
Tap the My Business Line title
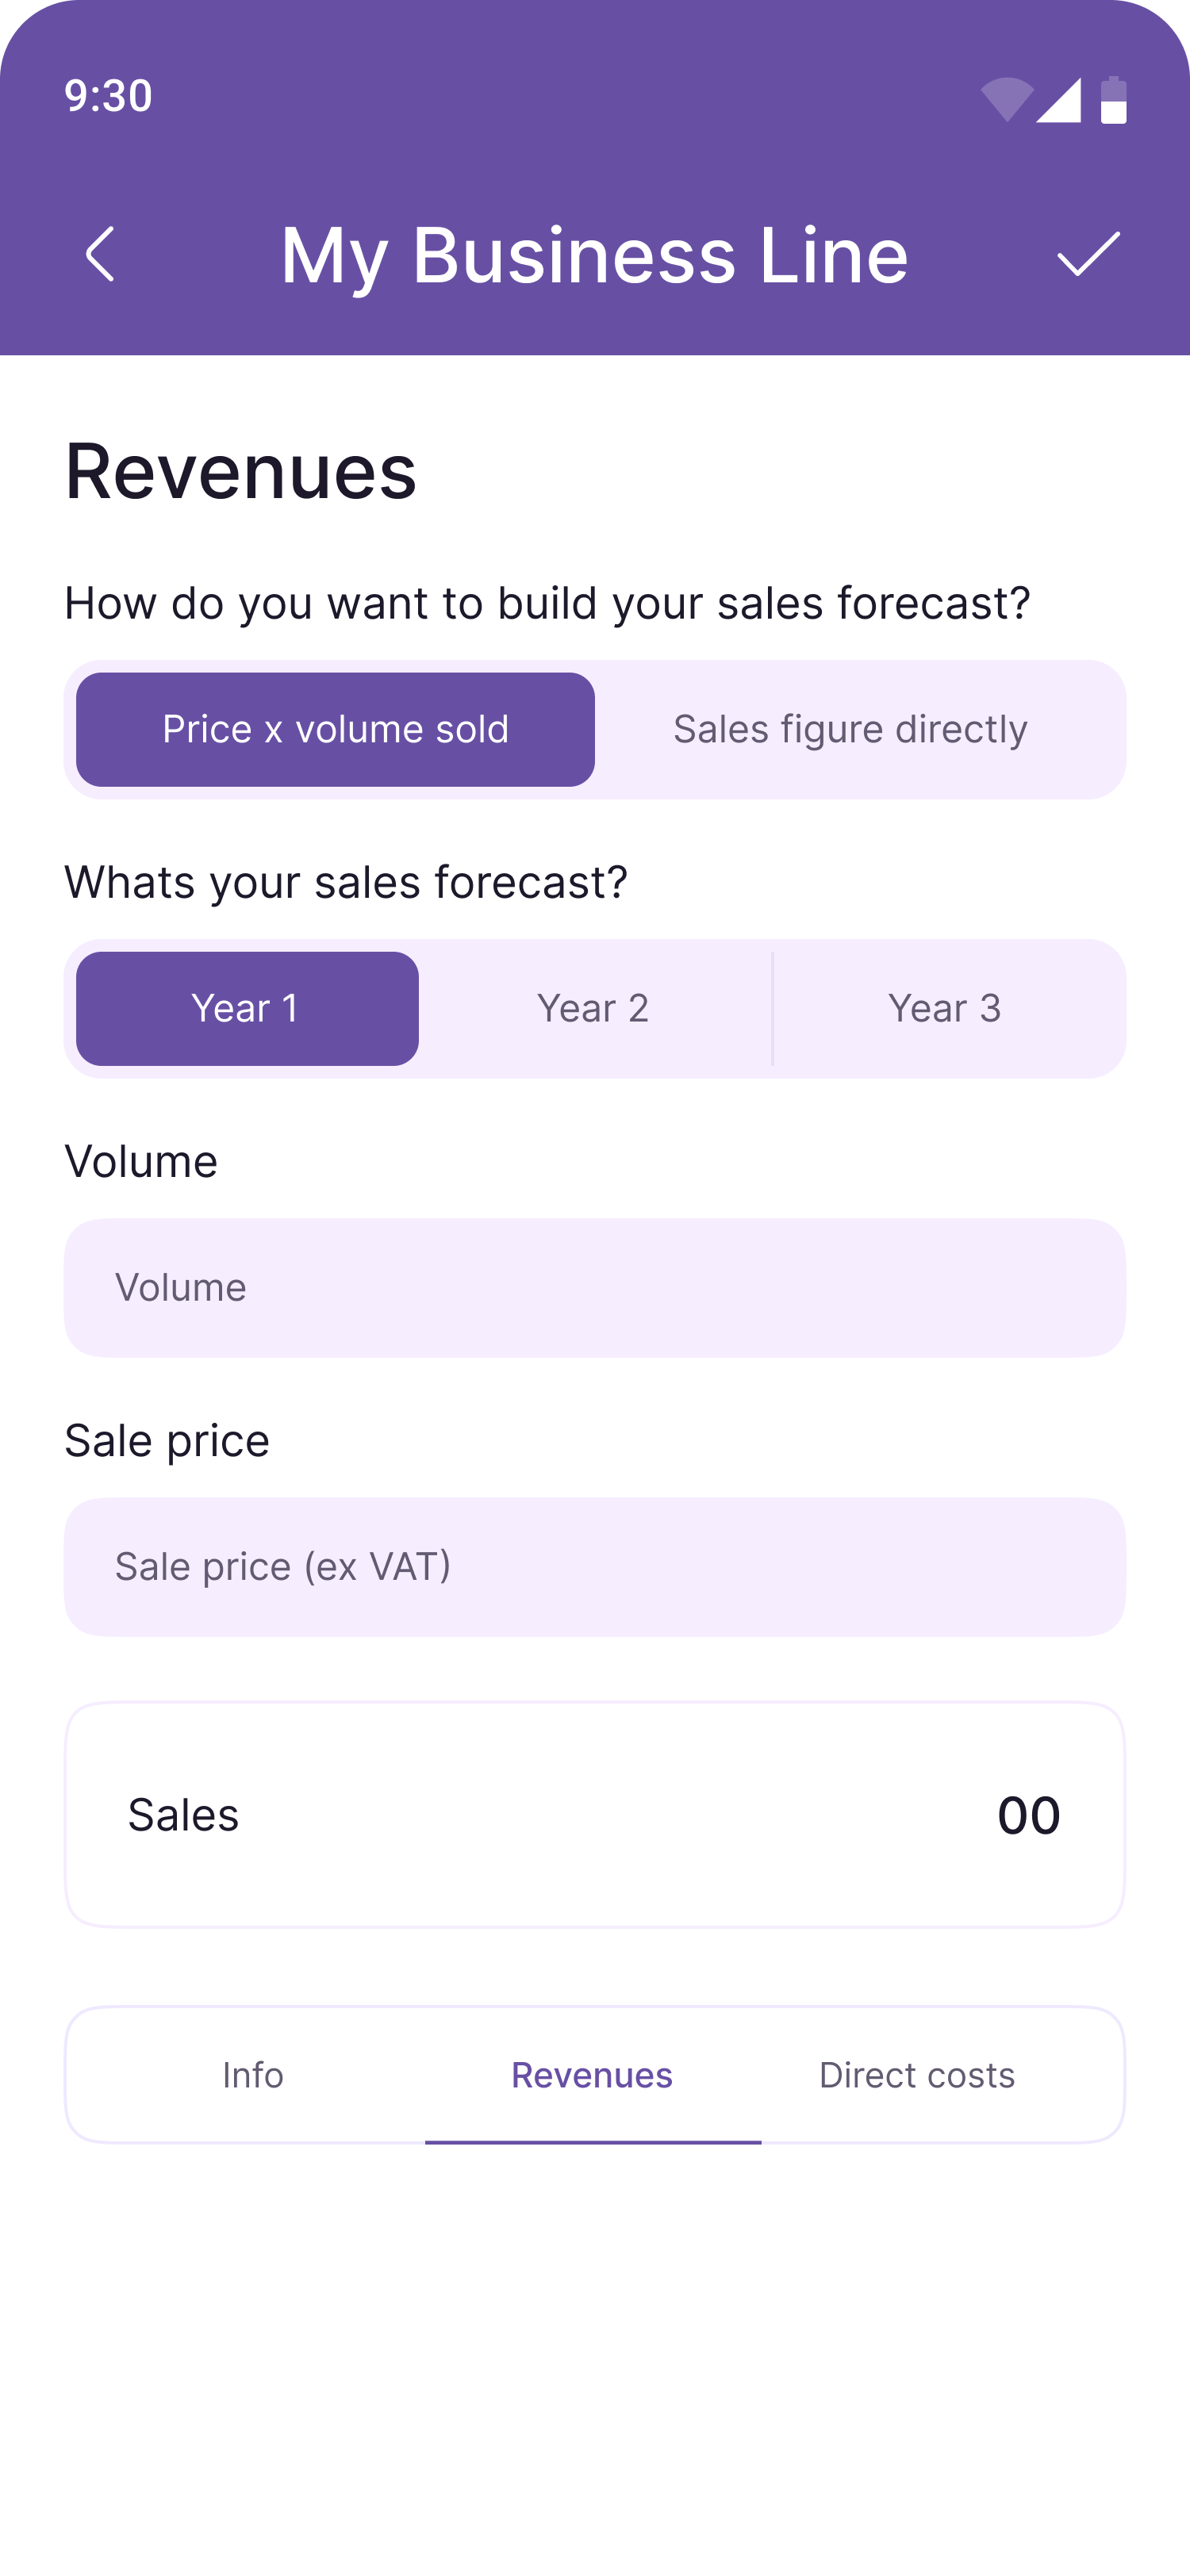coord(594,256)
